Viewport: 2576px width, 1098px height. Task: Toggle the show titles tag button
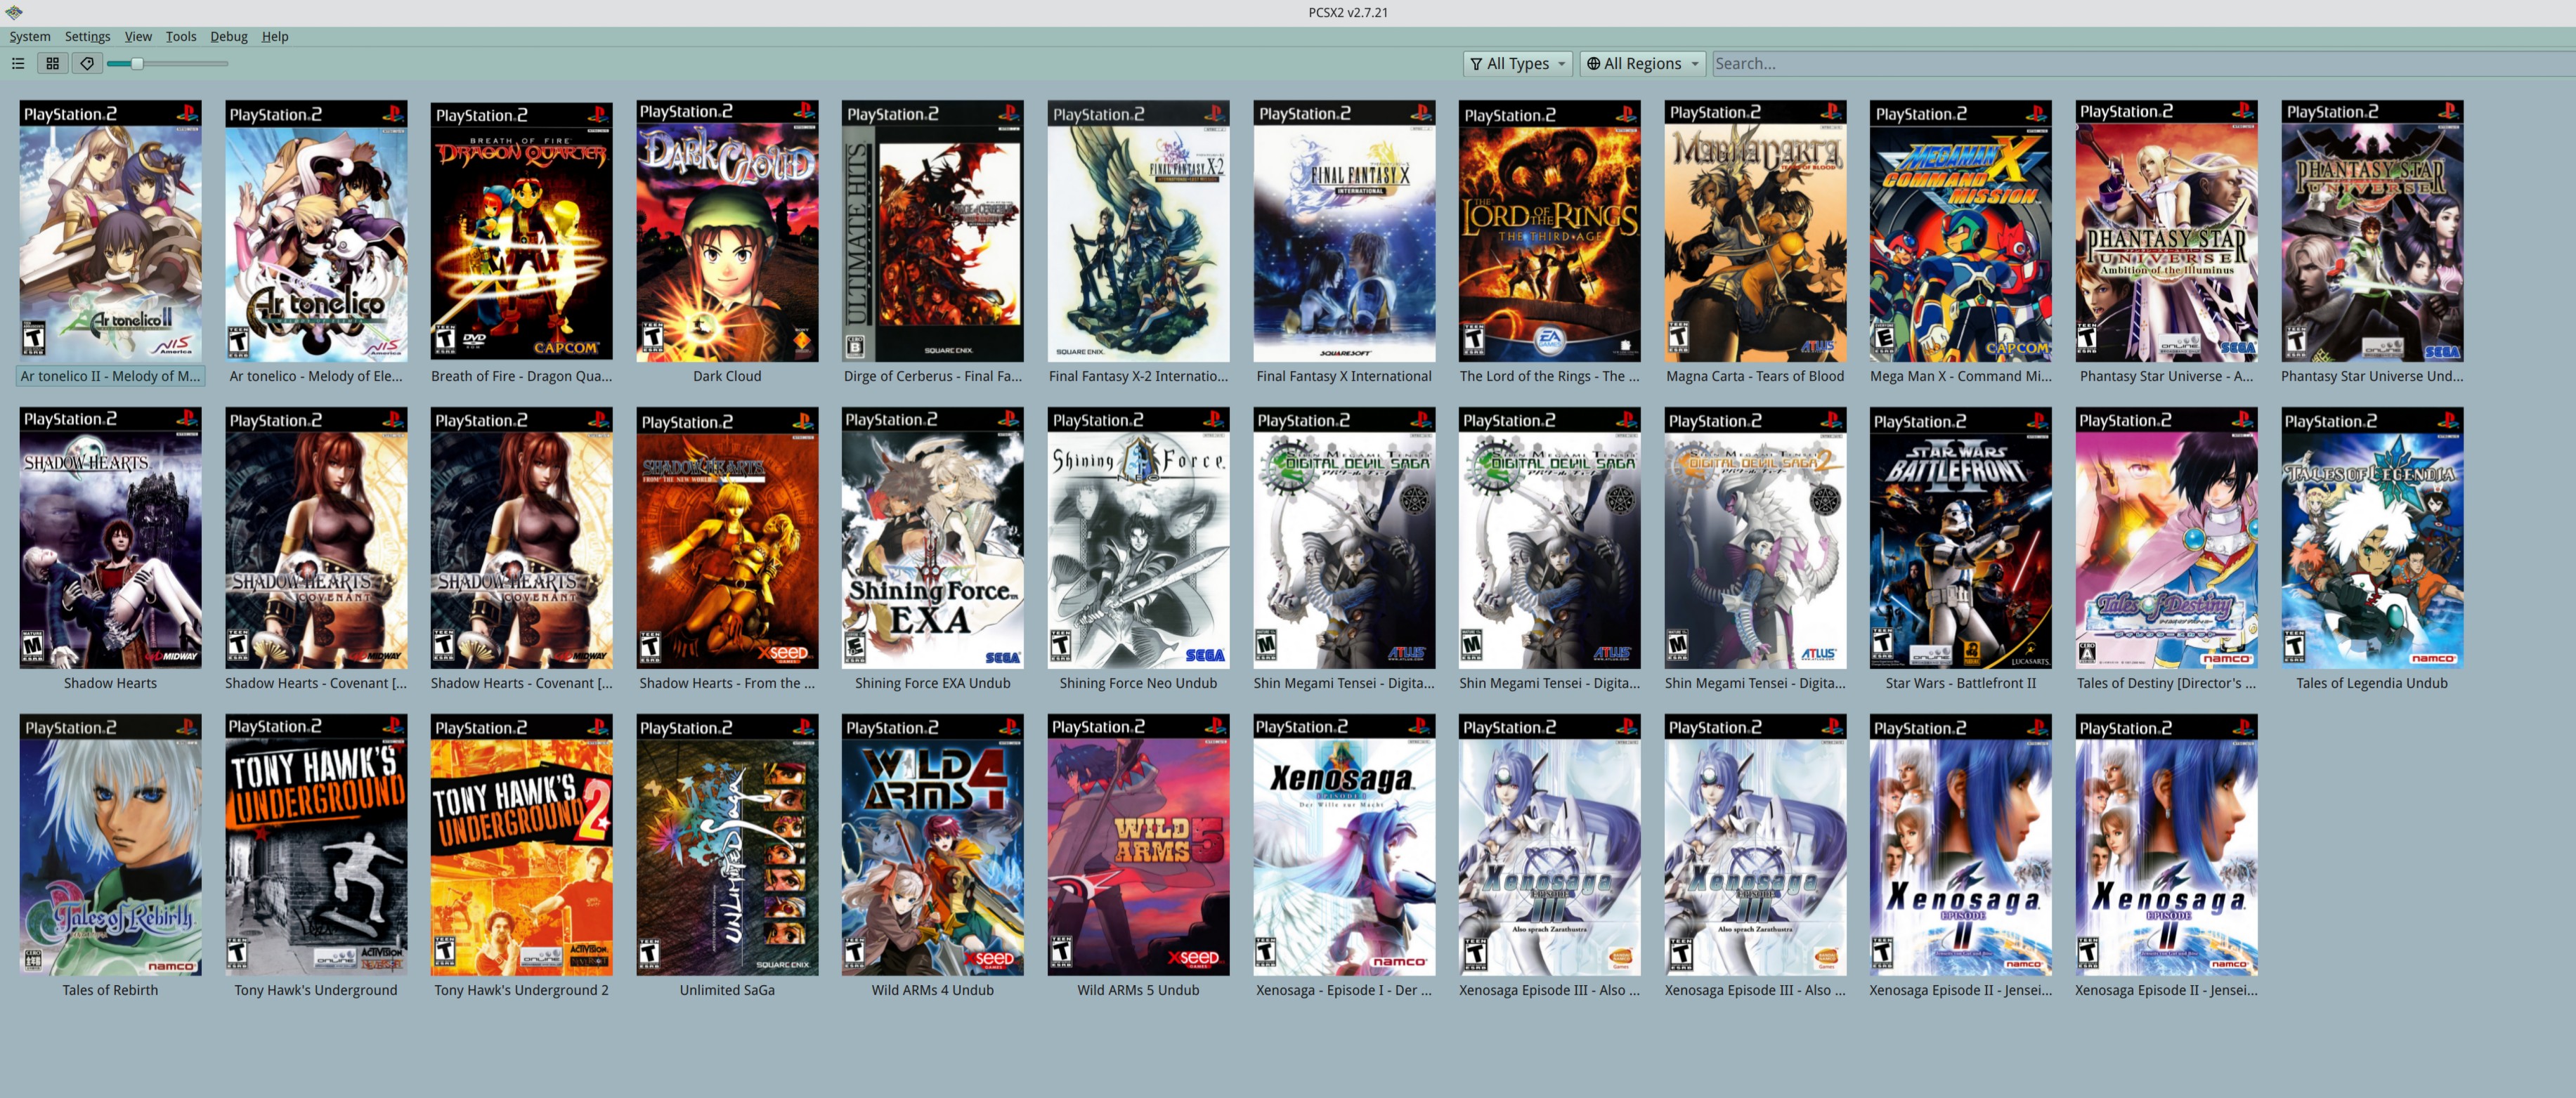pyautogui.click(x=87, y=63)
